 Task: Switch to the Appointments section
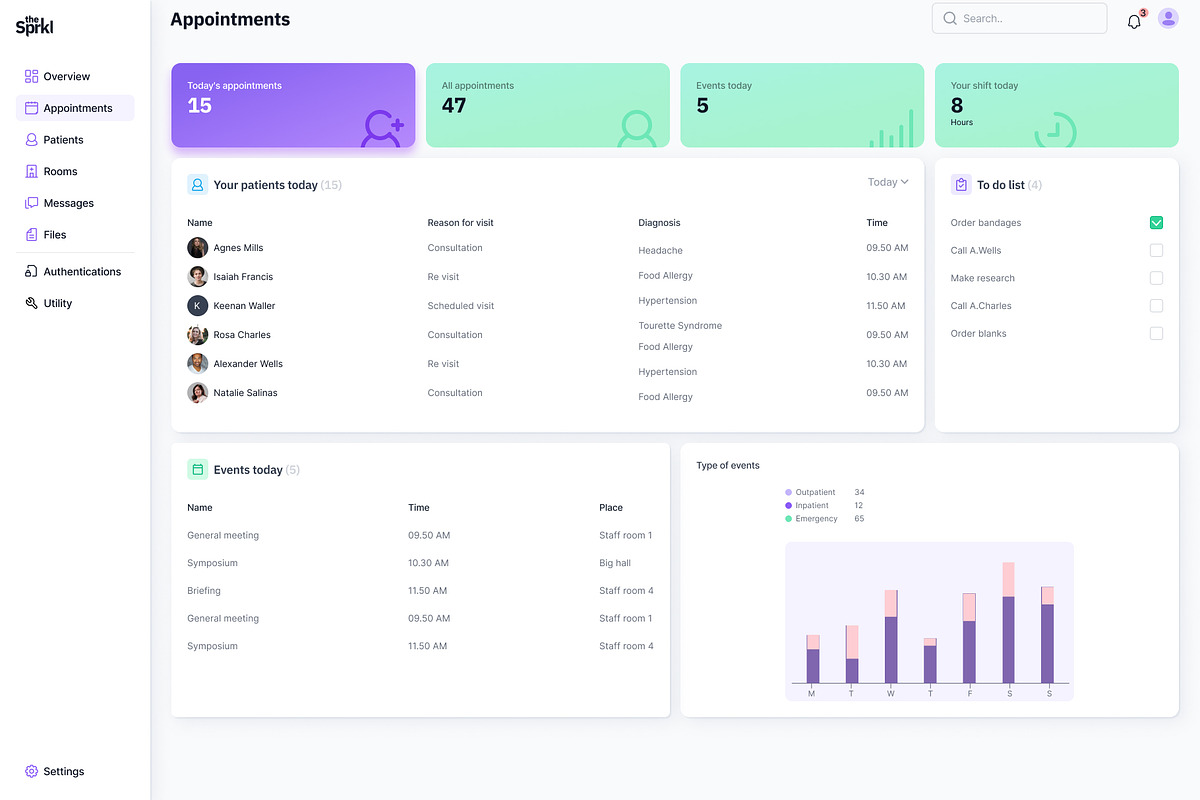click(78, 107)
